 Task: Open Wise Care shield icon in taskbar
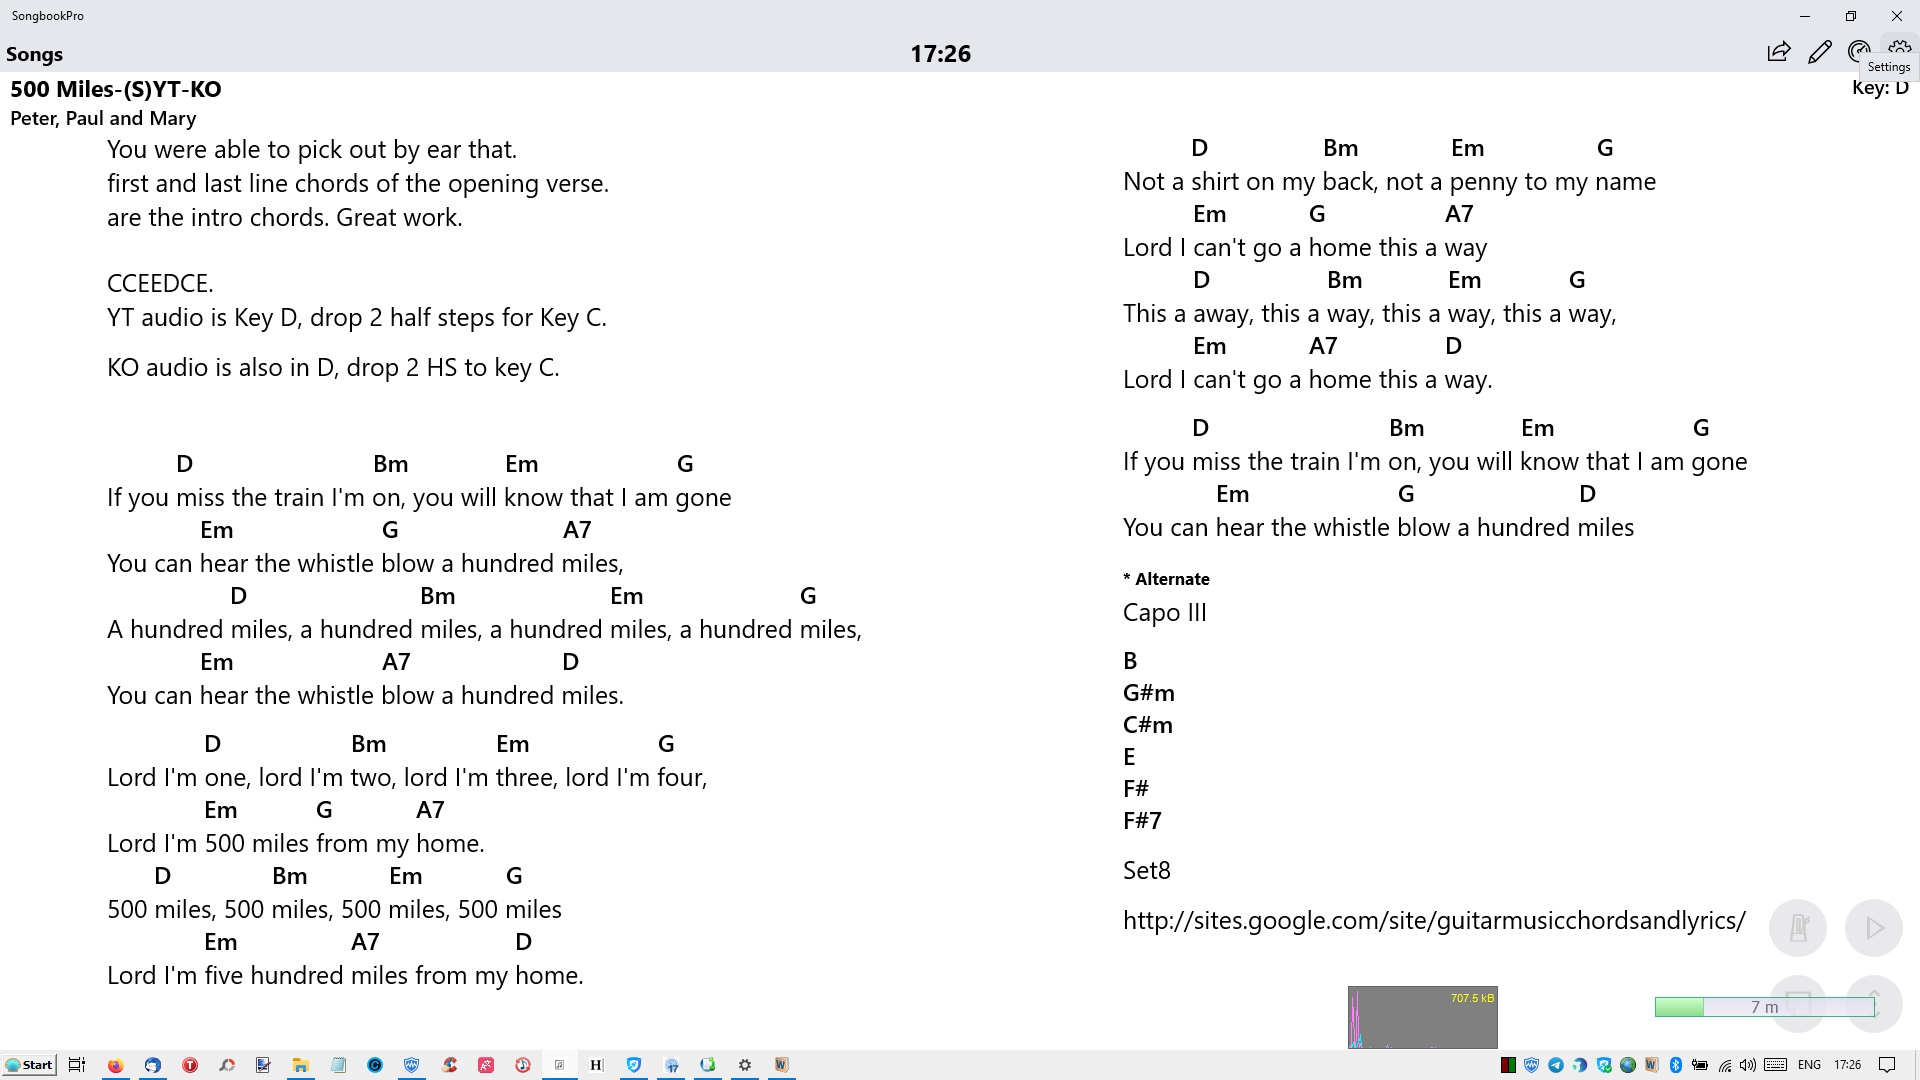pos(411,1065)
